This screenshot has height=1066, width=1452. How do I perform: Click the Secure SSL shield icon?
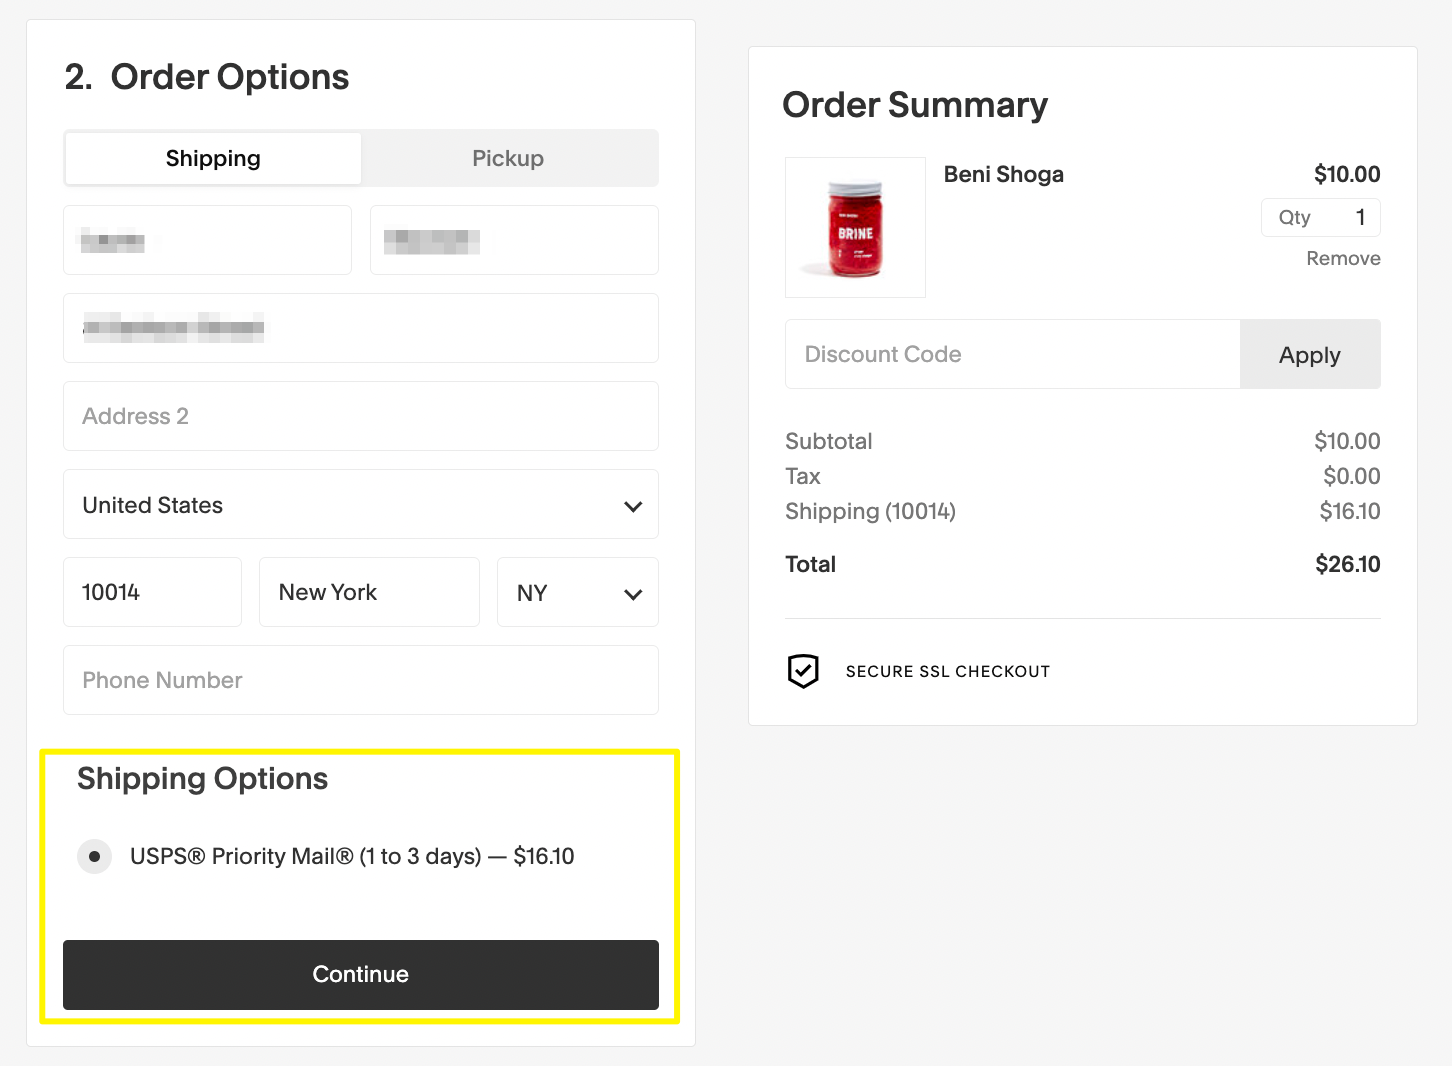pyautogui.click(x=803, y=671)
